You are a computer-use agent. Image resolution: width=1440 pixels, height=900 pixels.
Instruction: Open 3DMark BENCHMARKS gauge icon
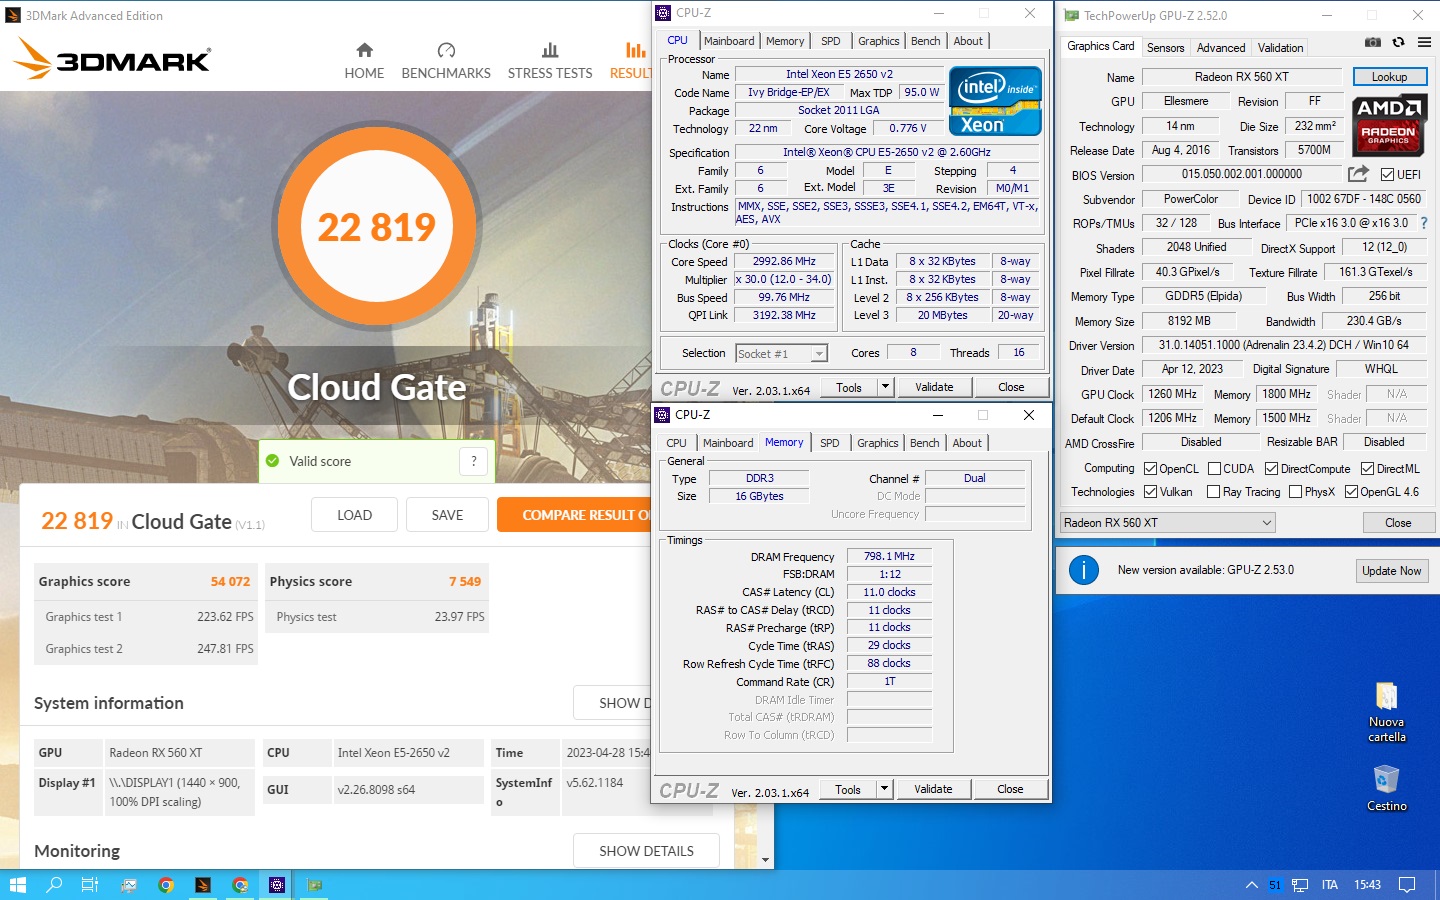[446, 50]
